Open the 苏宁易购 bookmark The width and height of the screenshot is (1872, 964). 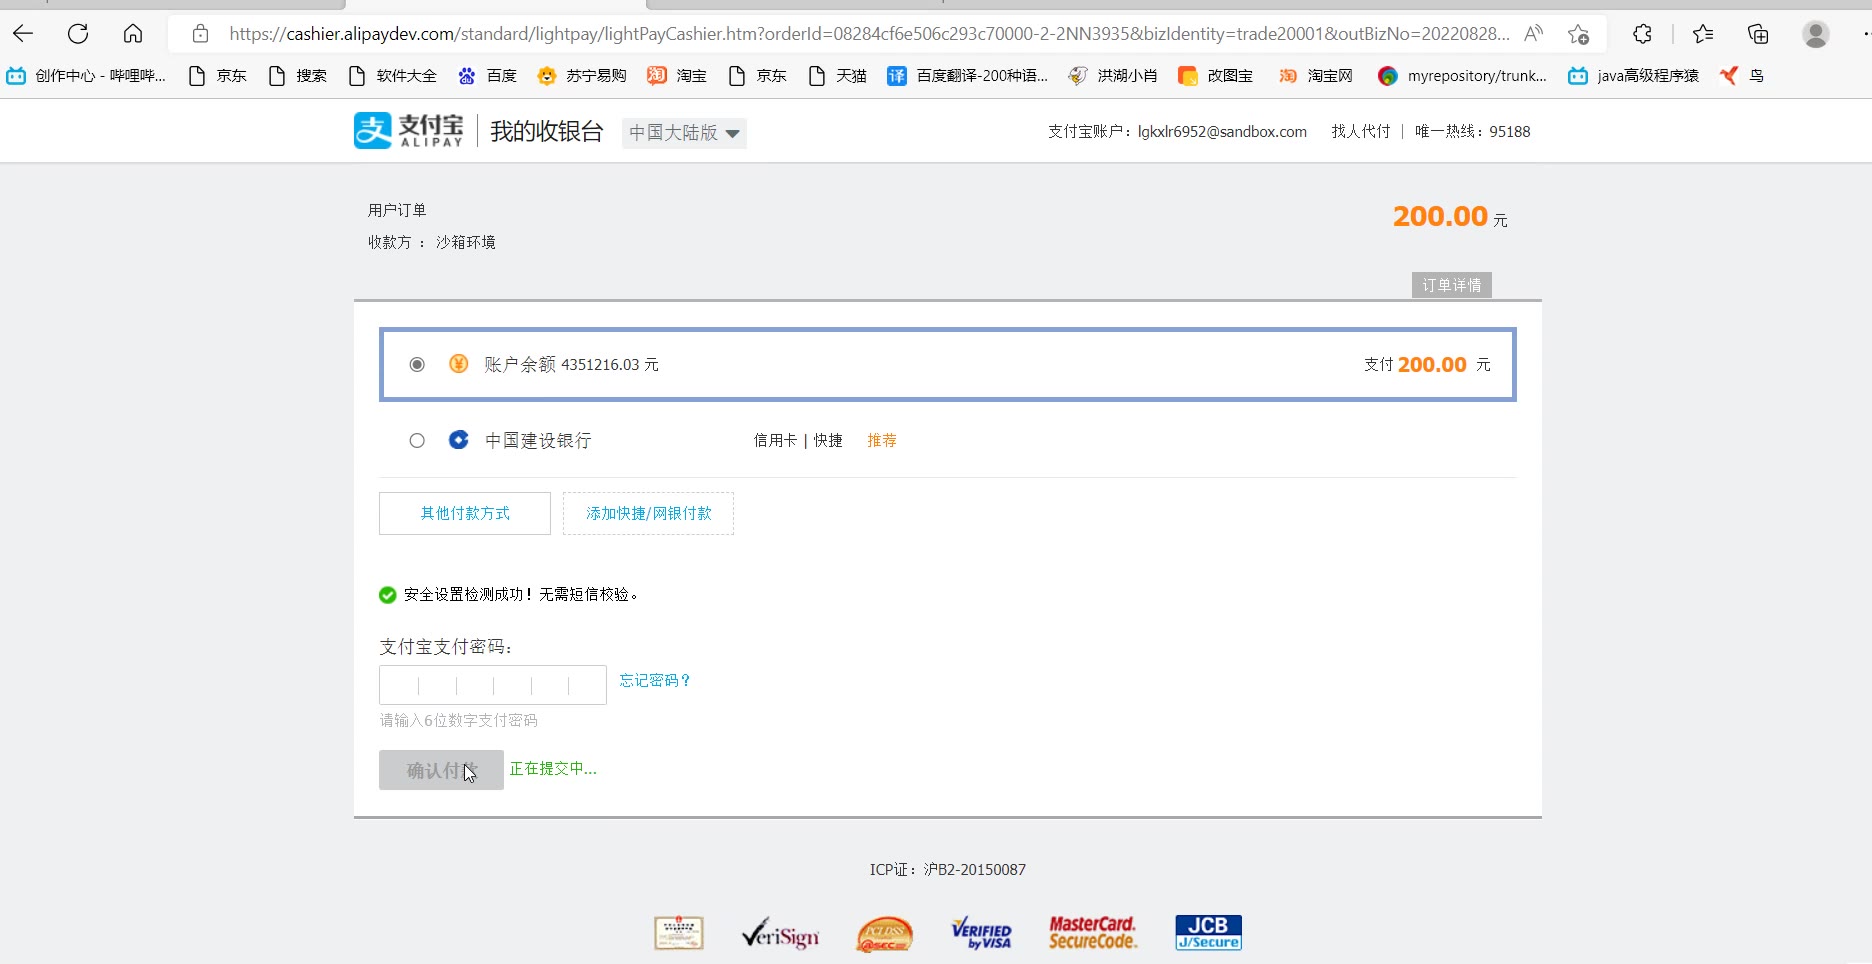click(x=582, y=75)
